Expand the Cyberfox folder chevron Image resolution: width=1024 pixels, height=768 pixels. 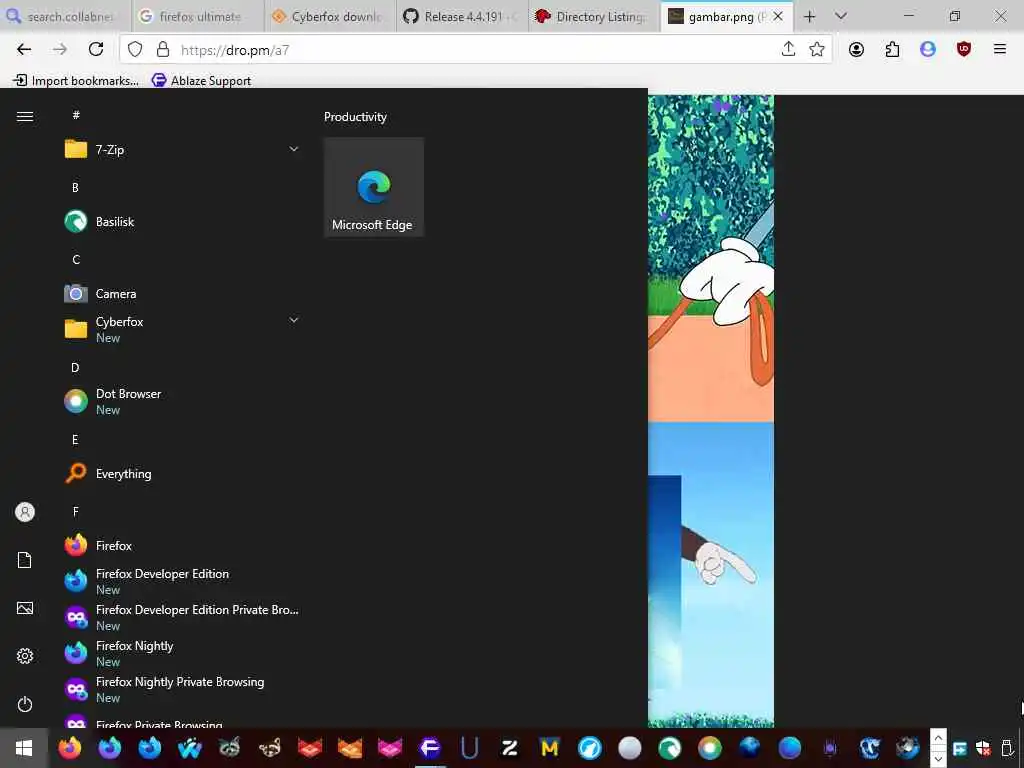click(x=294, y=320)
